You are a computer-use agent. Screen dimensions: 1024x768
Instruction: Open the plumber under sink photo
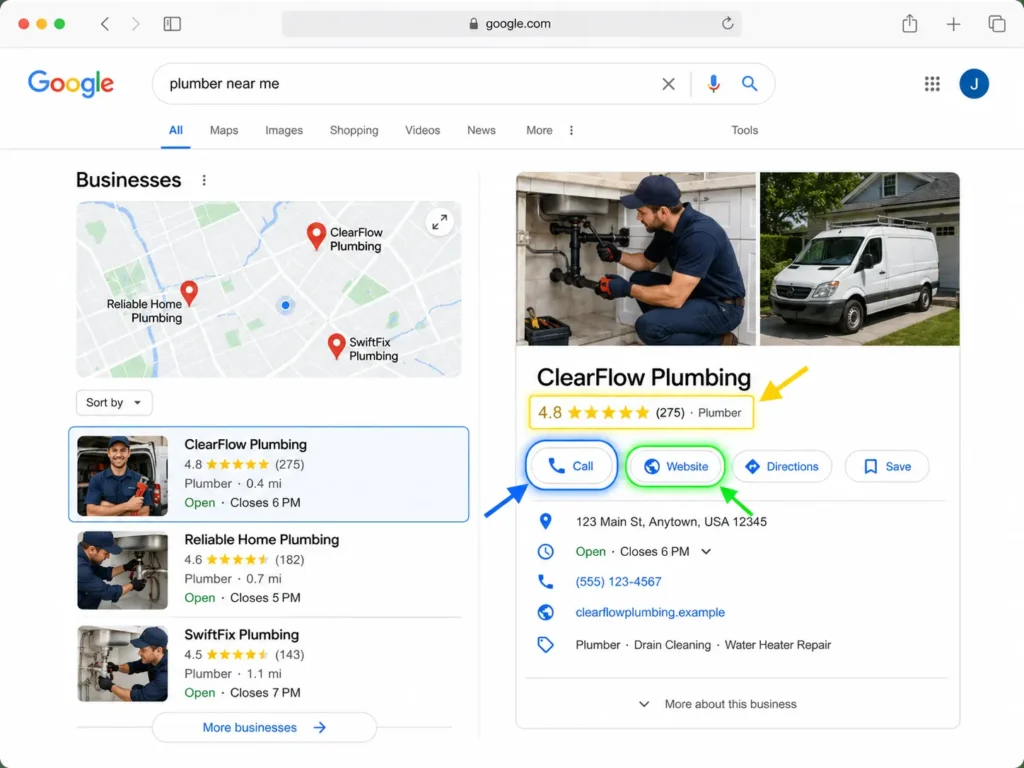(x=635, y=259)
